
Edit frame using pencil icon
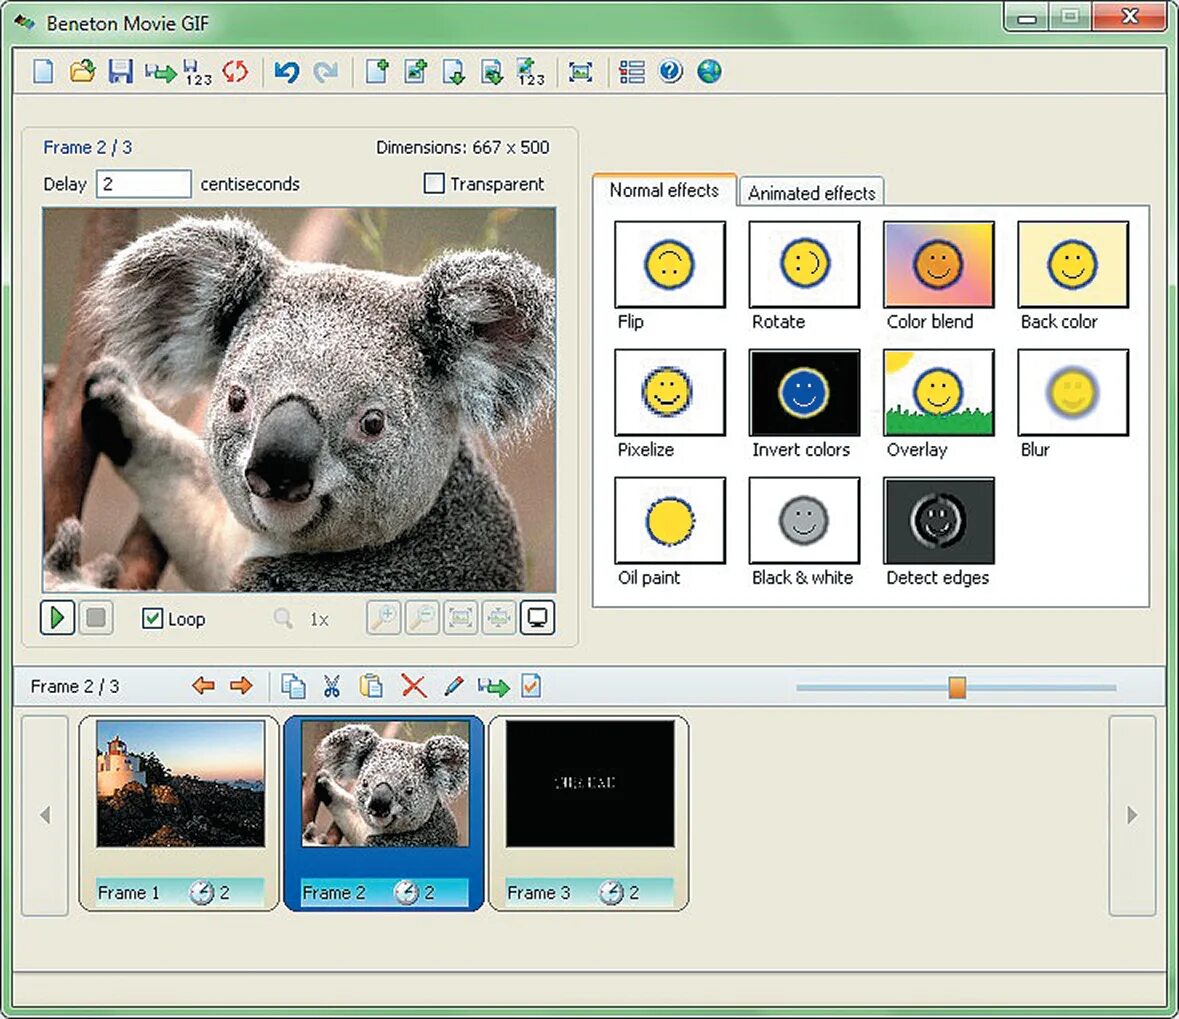453,686
